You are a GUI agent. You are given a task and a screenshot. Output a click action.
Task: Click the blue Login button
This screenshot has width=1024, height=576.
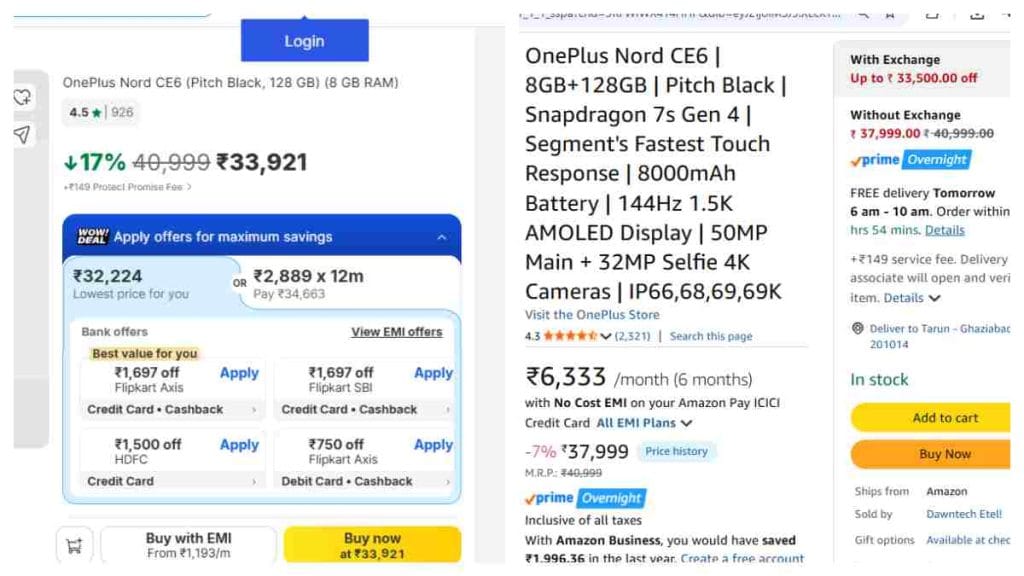304,40
